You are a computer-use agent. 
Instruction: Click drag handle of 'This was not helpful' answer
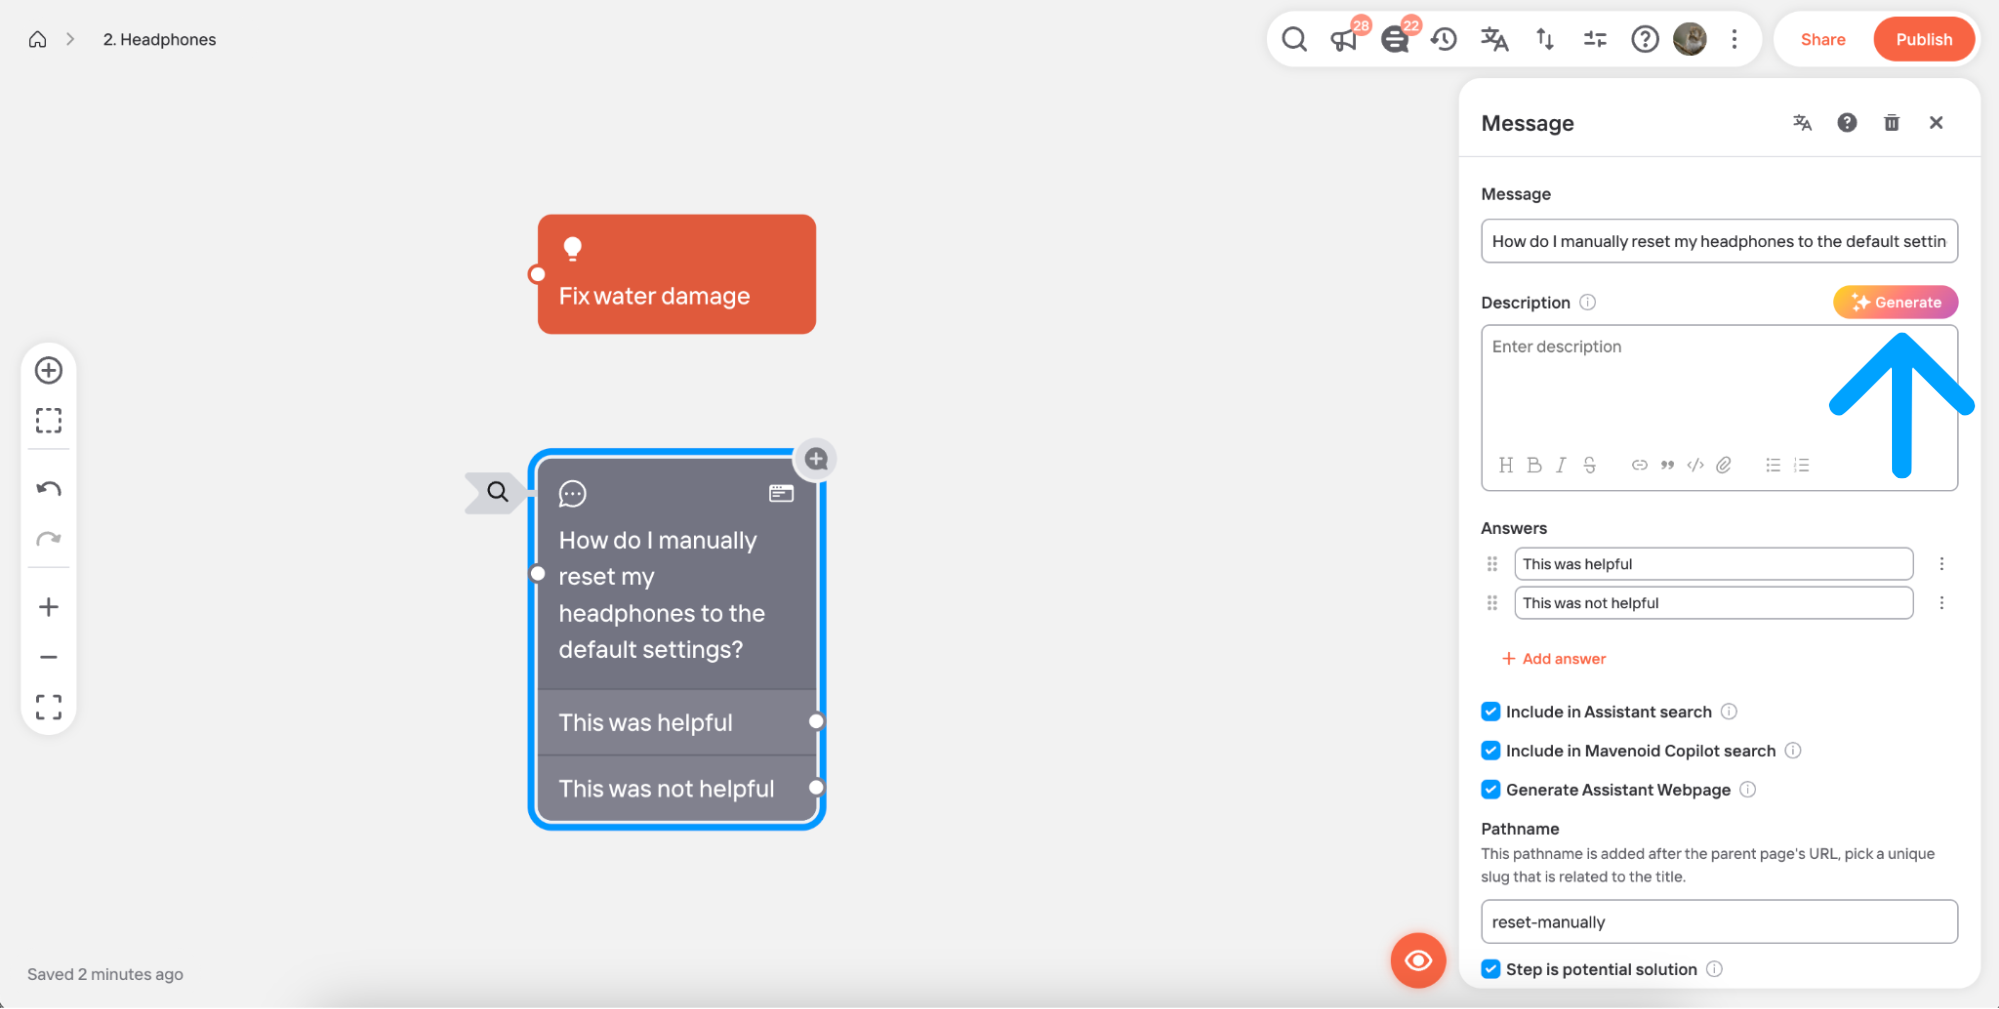coord(1492,603)
